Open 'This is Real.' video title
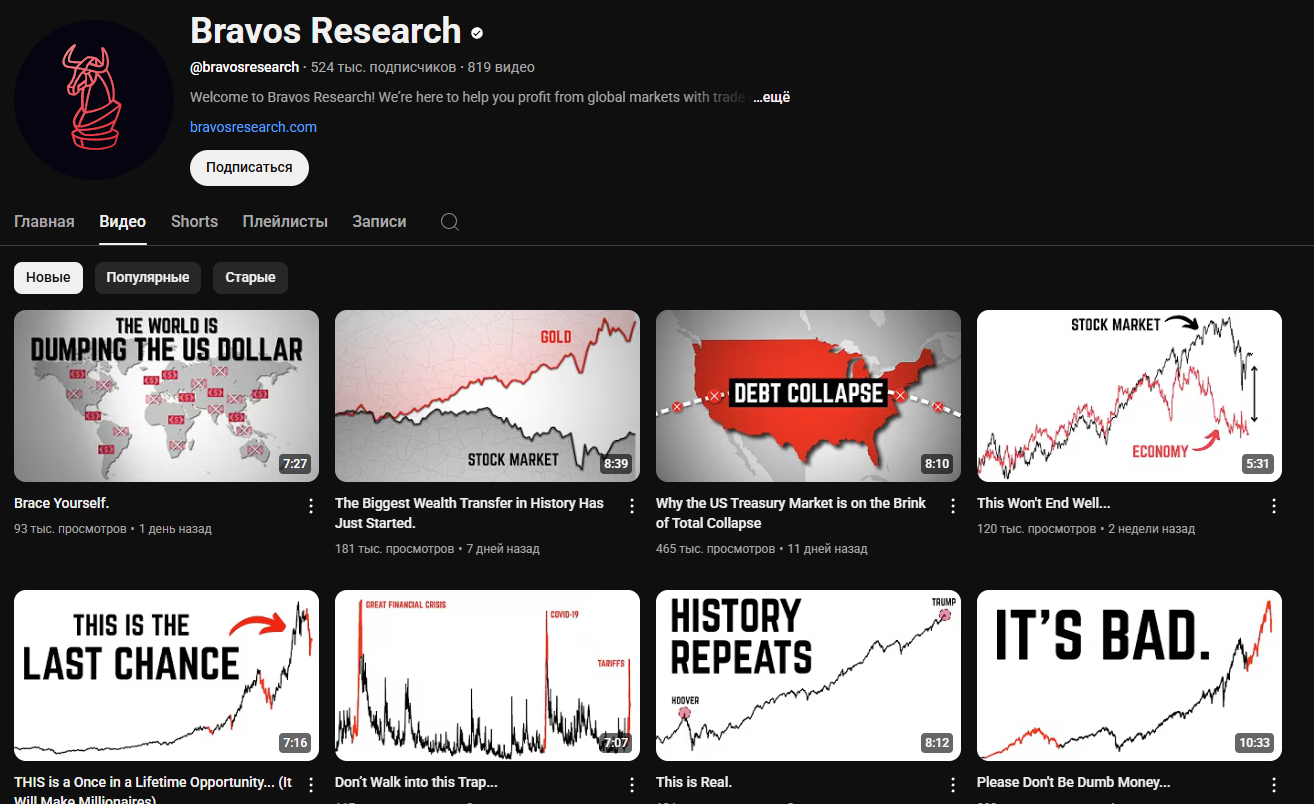1314x804 pixels. pyautogui.click(x=694, y=782)
